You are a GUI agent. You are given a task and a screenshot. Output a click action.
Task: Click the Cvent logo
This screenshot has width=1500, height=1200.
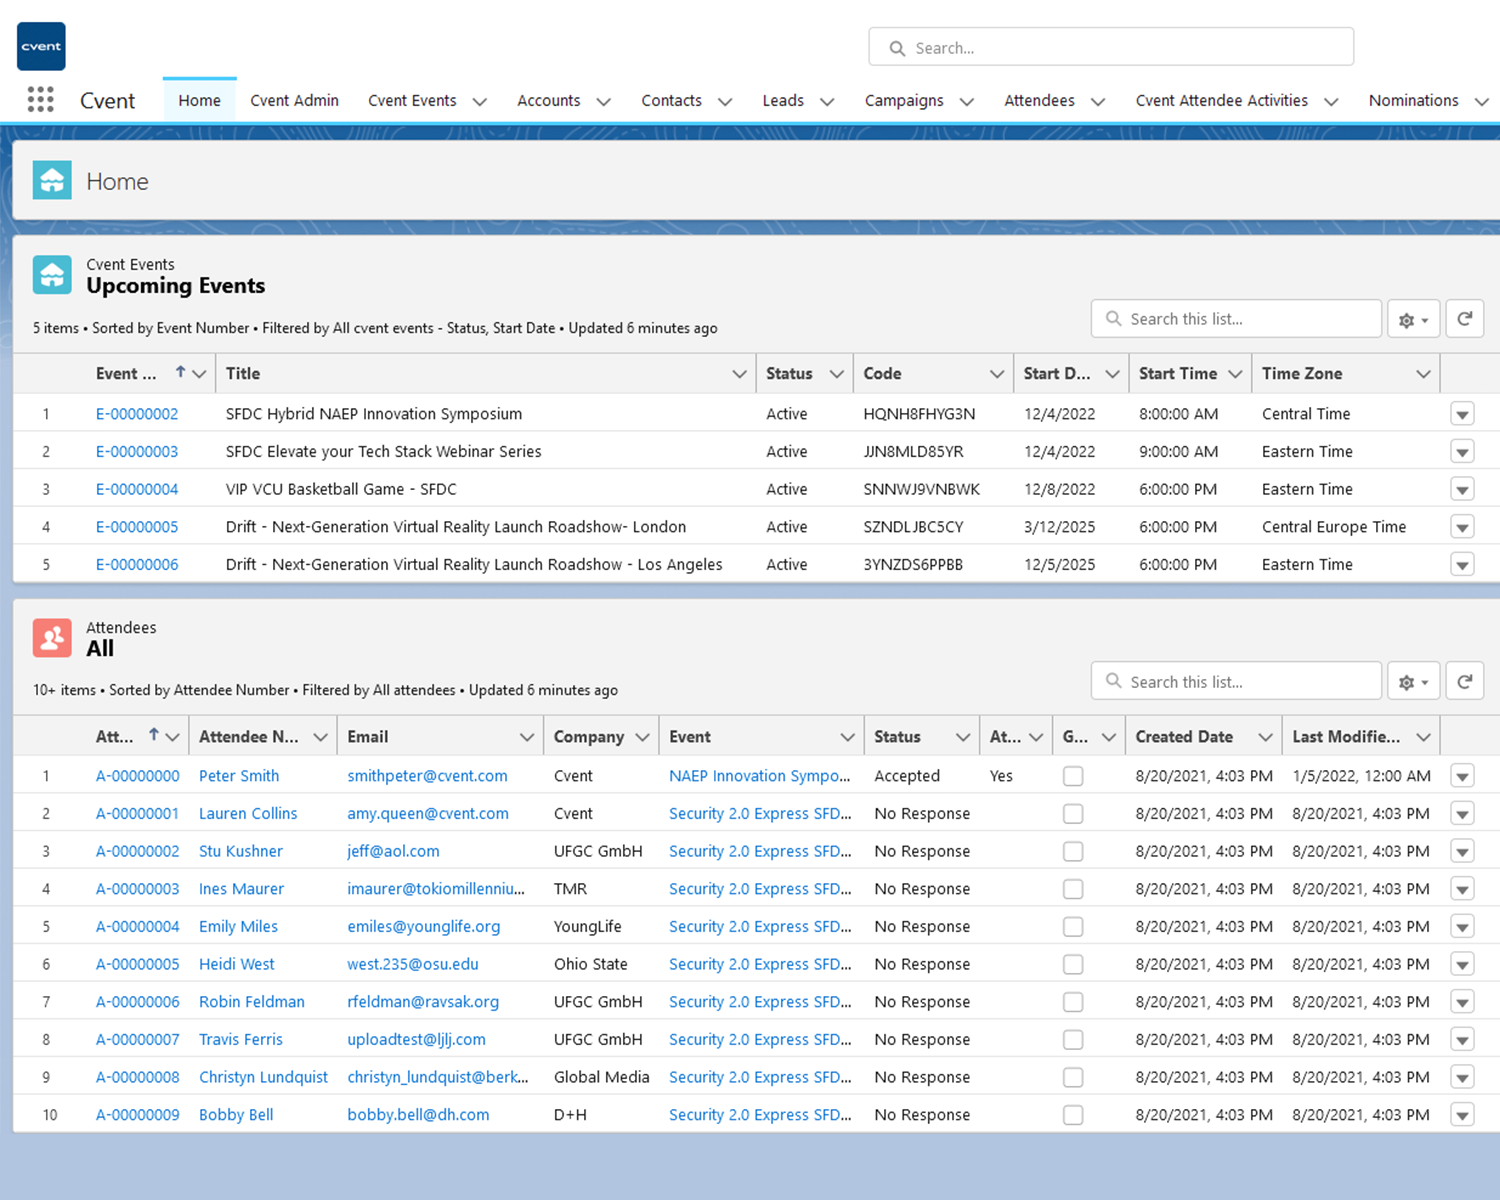pyautogui.click(x=41, y=46)
